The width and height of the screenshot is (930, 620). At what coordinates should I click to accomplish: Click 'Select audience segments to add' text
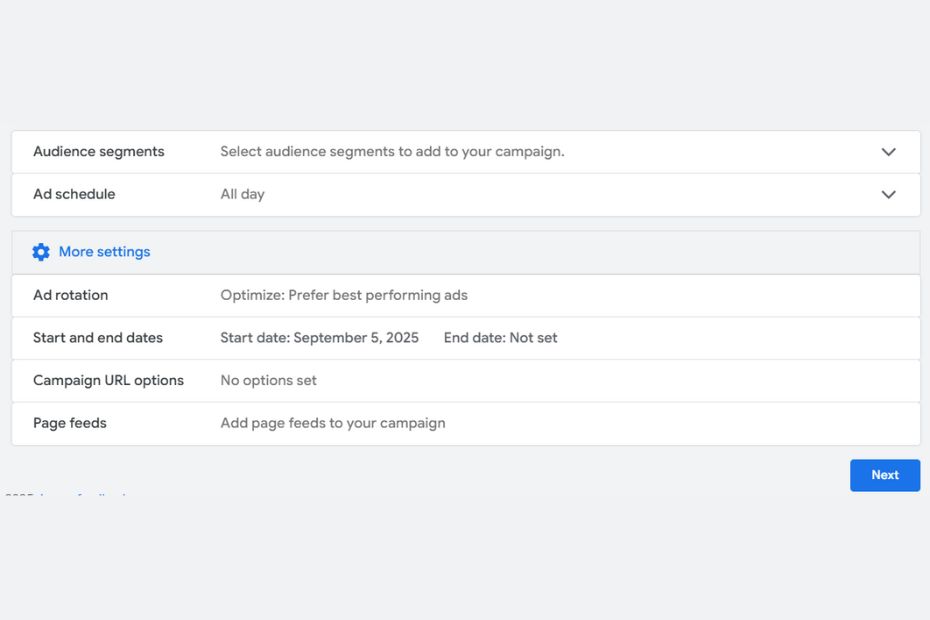pos(392,152)
